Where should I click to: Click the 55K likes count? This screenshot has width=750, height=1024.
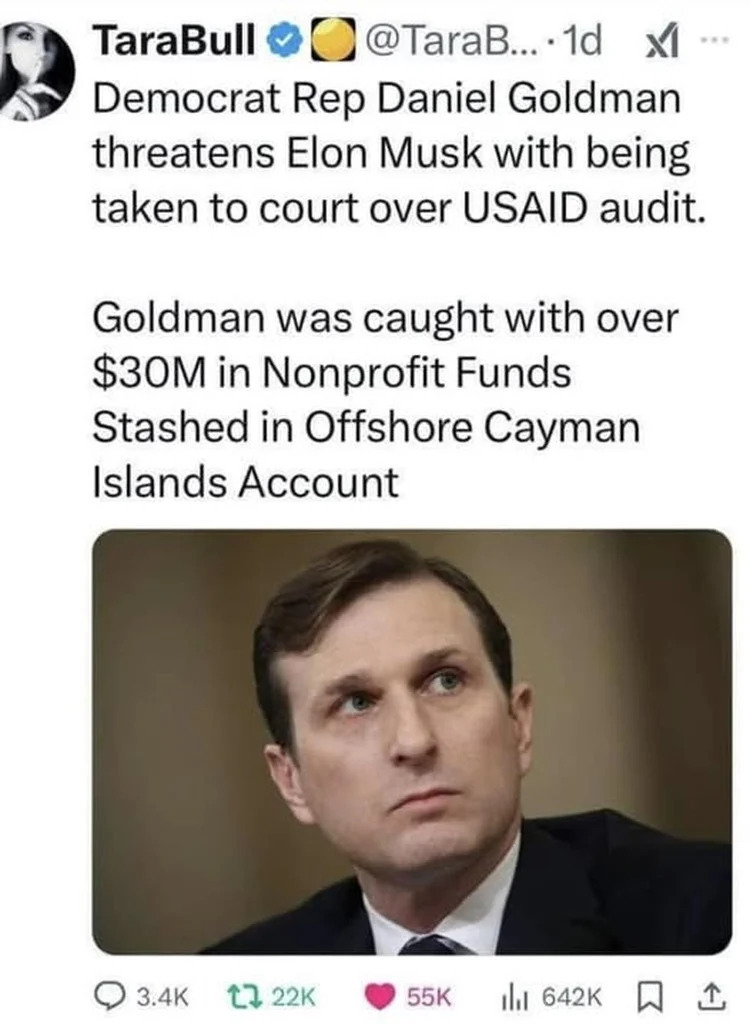coord(431,996)
